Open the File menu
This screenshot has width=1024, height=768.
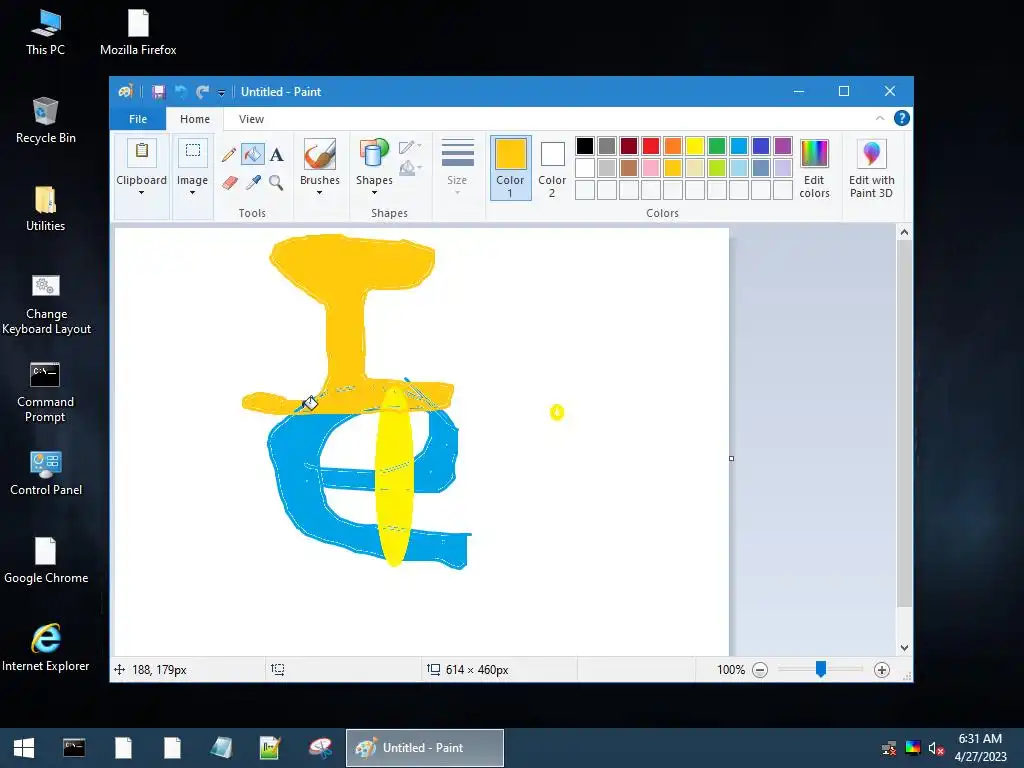[x=138, y=119]
